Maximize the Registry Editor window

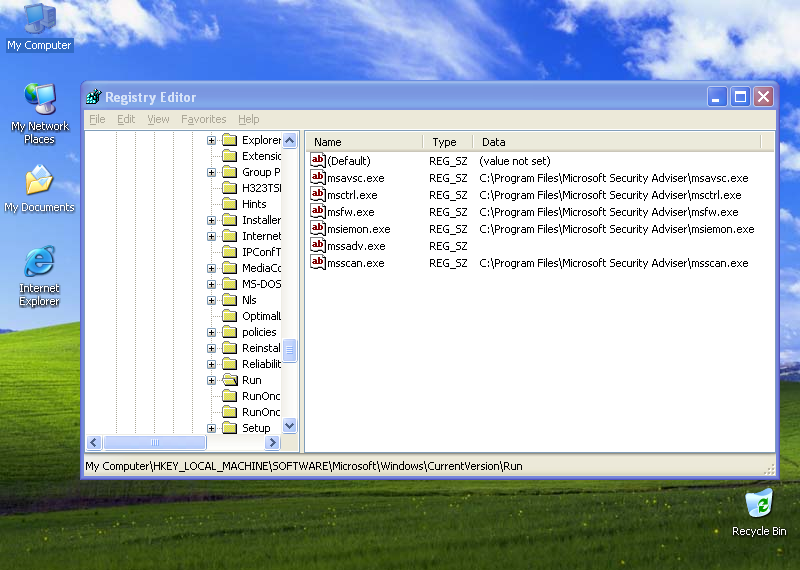pos(740,96)
